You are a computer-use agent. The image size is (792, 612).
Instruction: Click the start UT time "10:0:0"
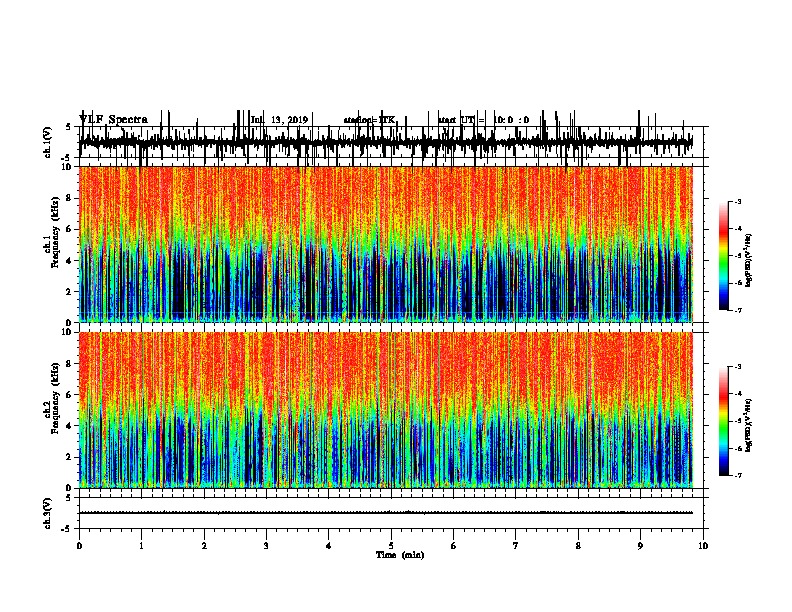[x=511, y=120]
